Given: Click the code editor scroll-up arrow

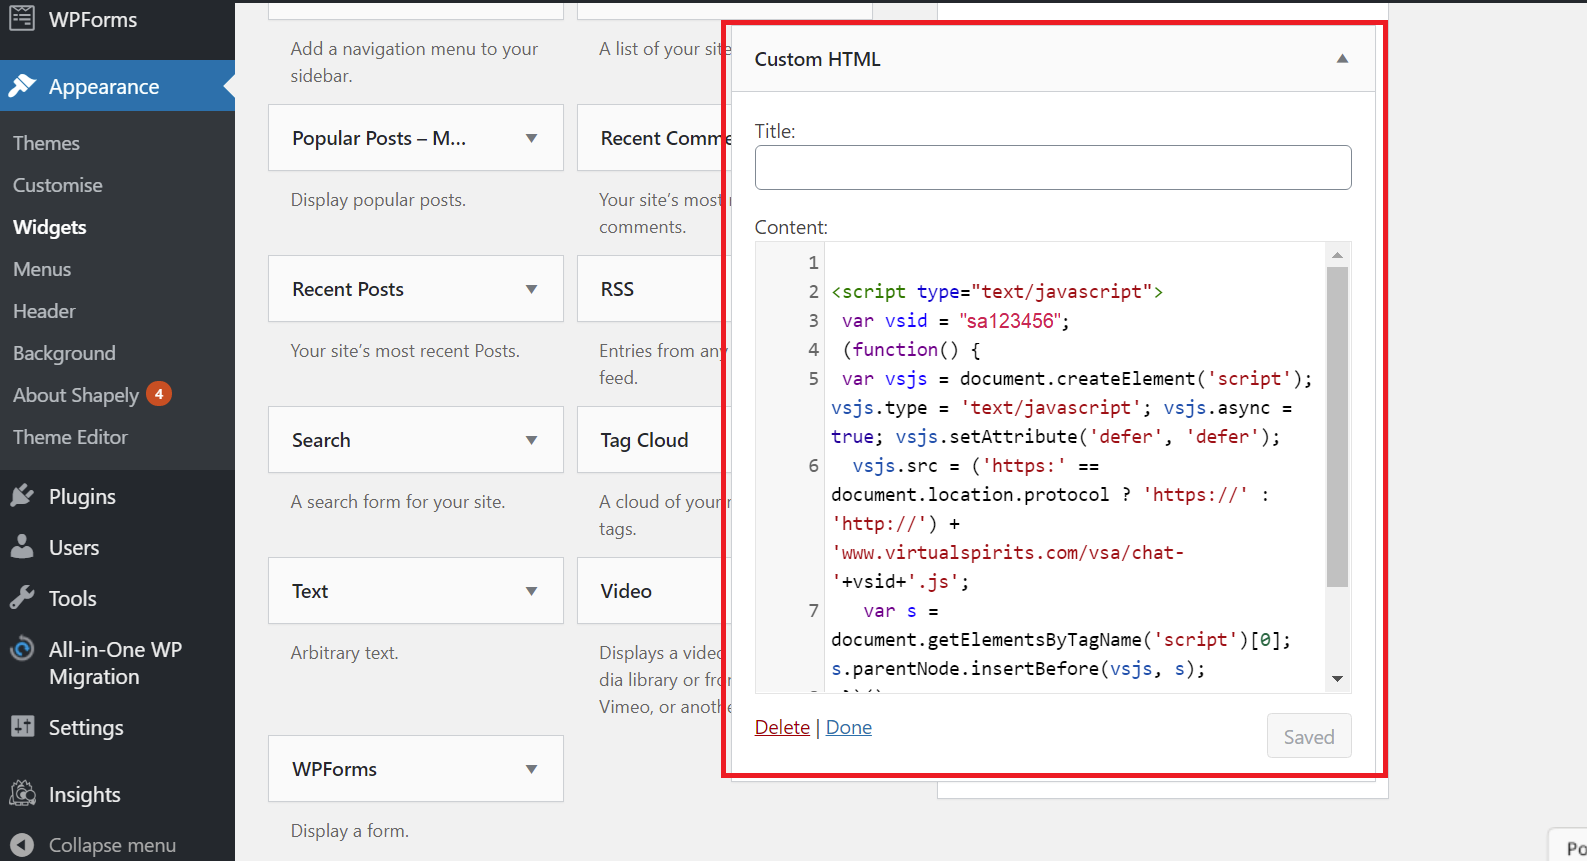Looking at the screenshot, I should tap(1337, 255).
